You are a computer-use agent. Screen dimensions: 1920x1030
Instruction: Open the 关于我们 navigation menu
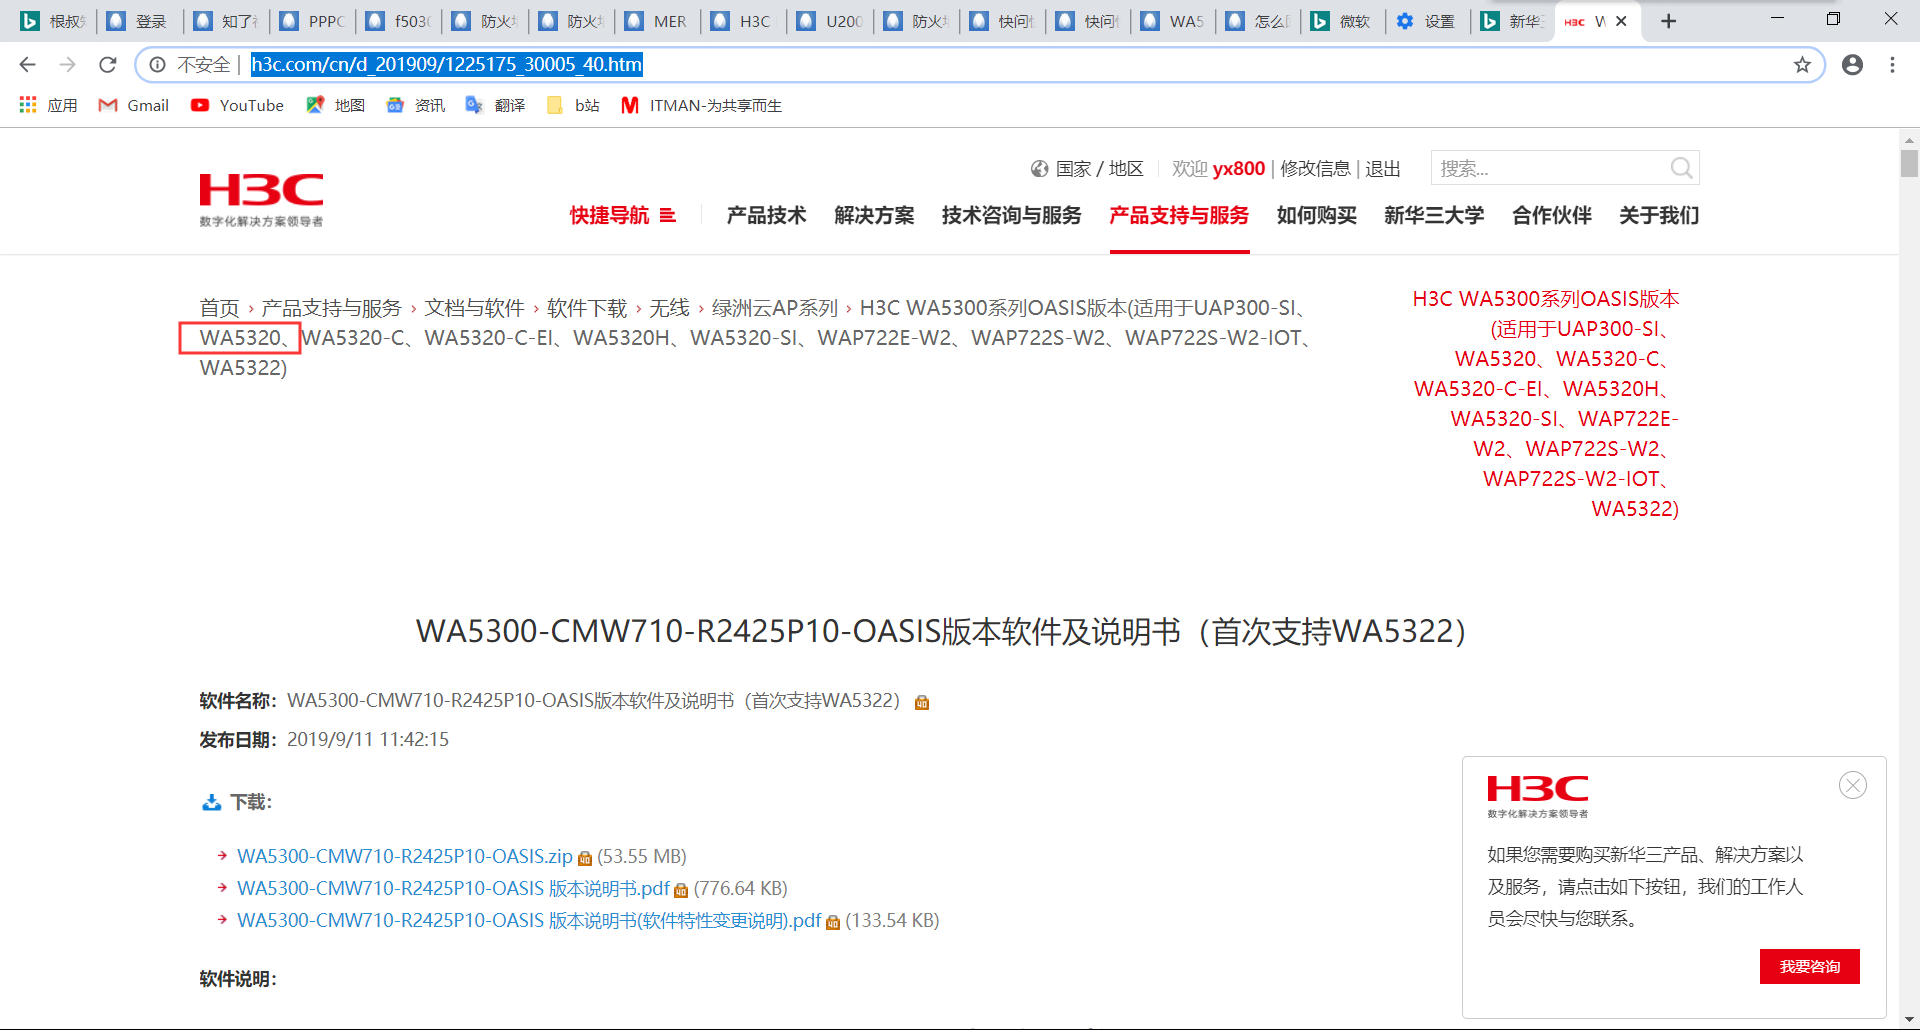(1659, 215)
